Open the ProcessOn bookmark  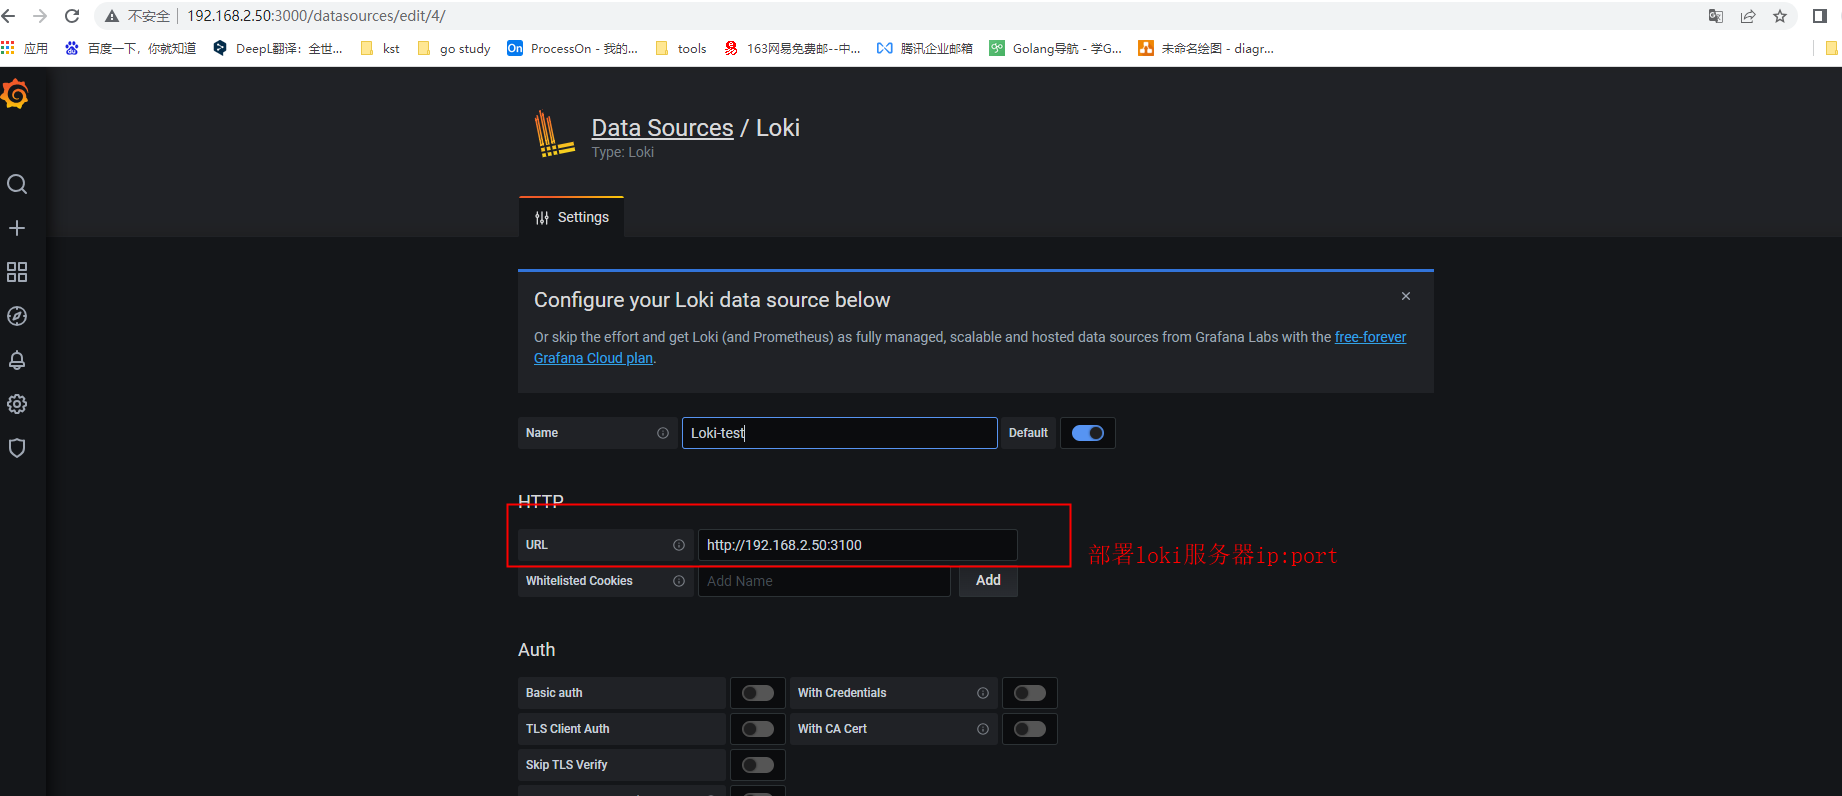[x=573, y=48]
